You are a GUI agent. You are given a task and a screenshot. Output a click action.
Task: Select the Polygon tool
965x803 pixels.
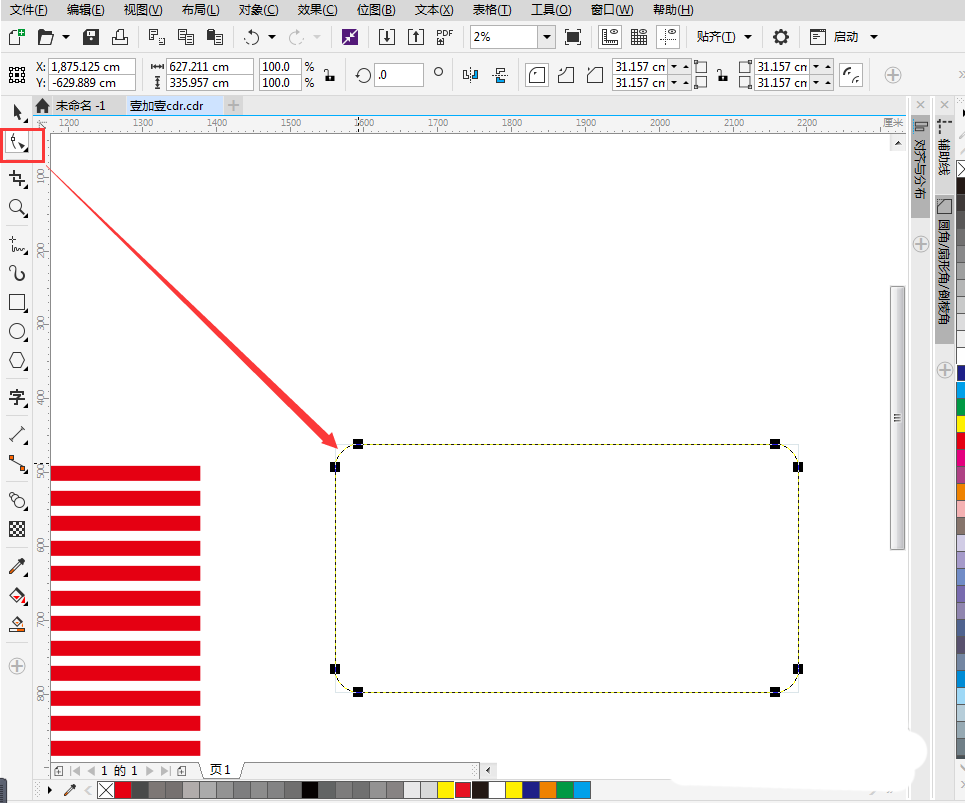click(x=18, y=361)
